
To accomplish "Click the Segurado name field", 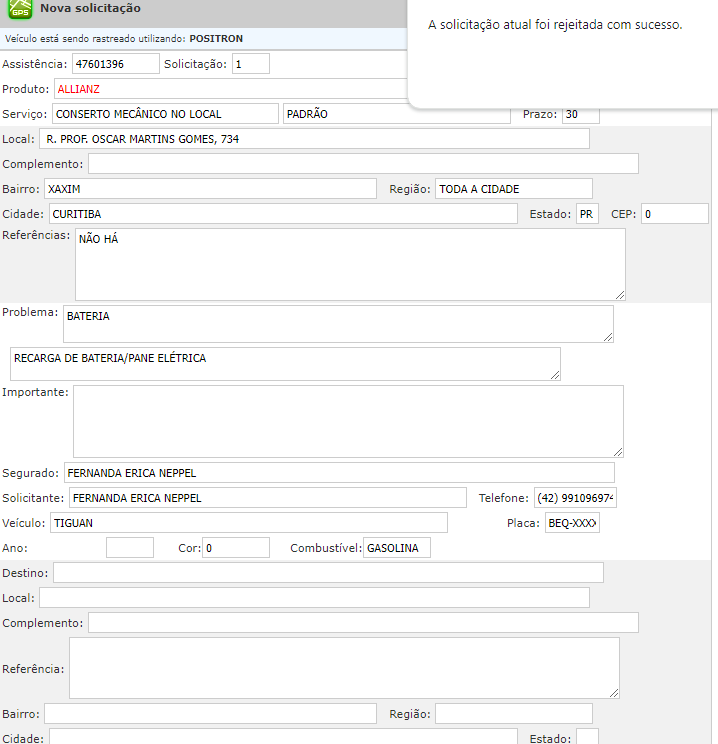I will click(339, 473).
